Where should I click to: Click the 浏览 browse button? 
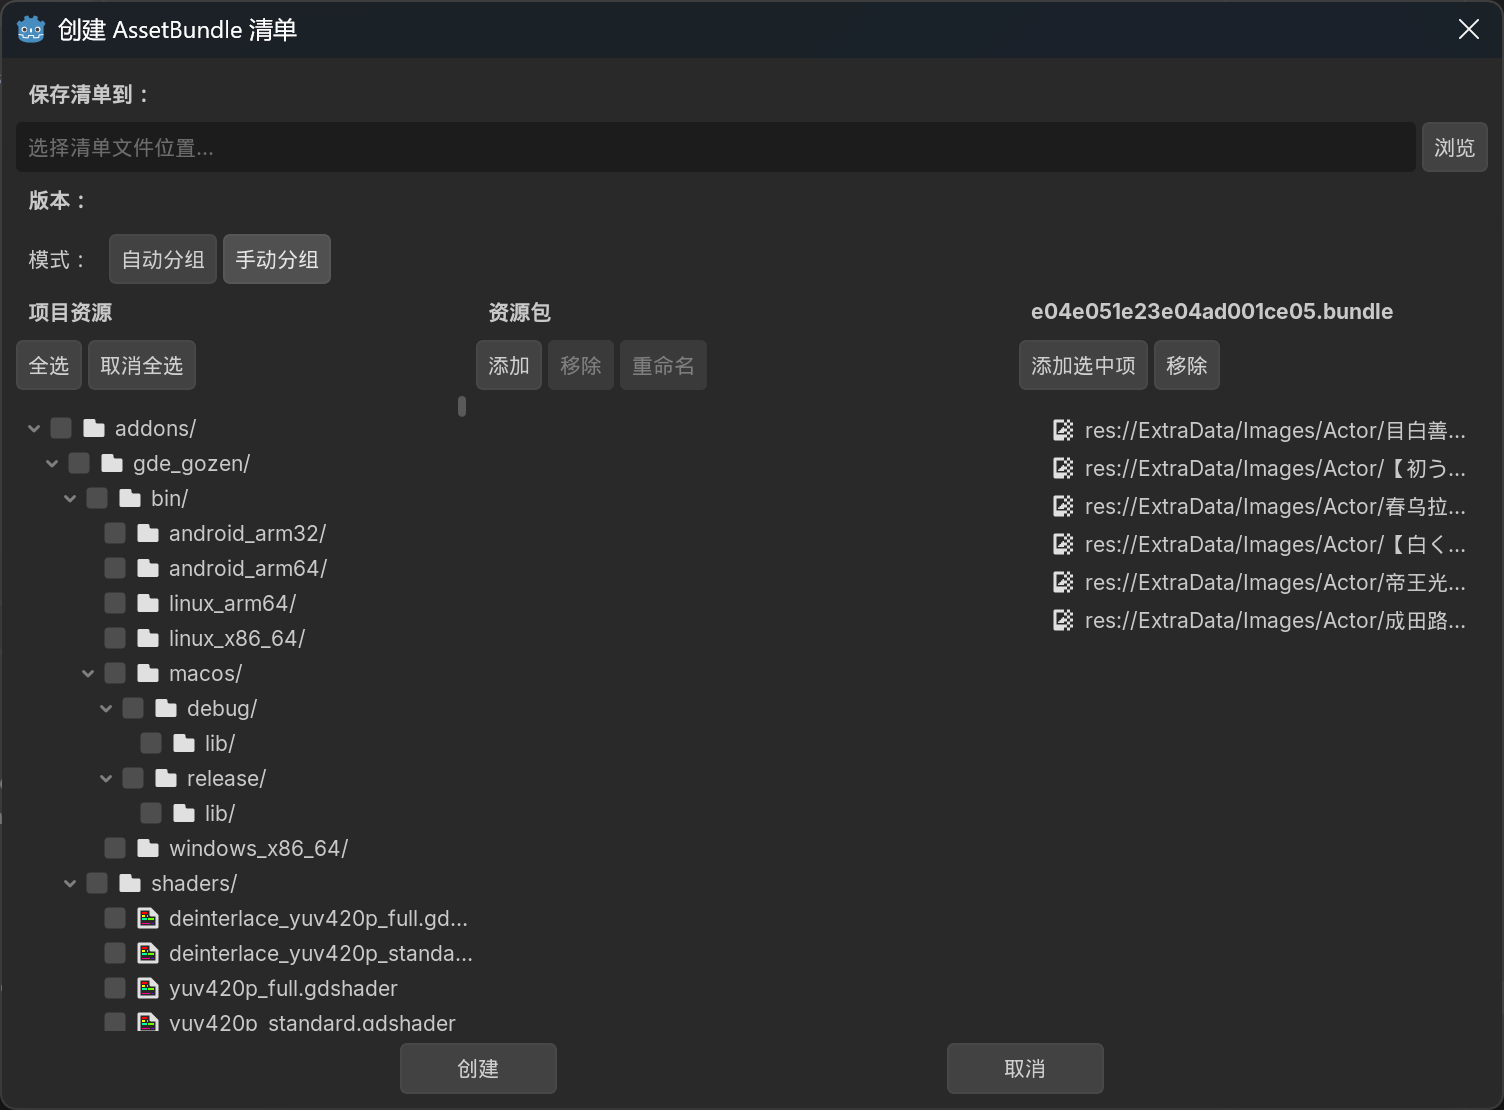[1454, 148]
